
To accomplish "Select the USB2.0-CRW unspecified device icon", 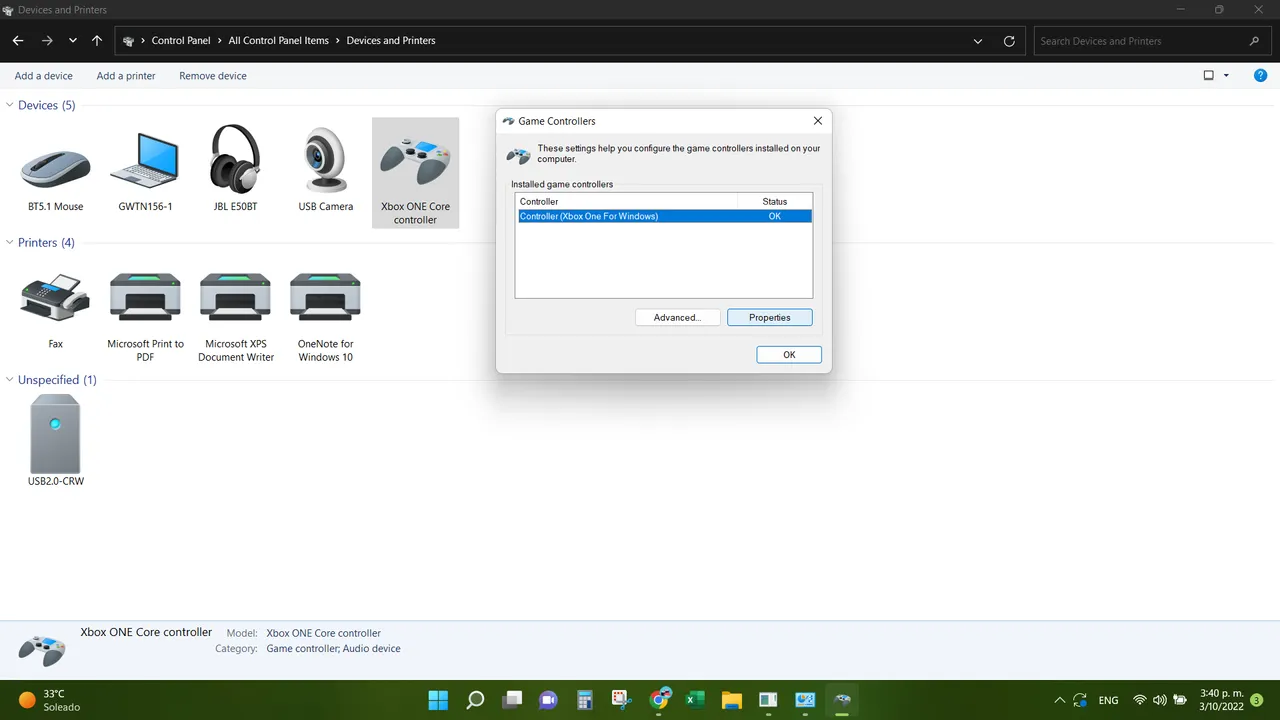I will tap(55, 434).
